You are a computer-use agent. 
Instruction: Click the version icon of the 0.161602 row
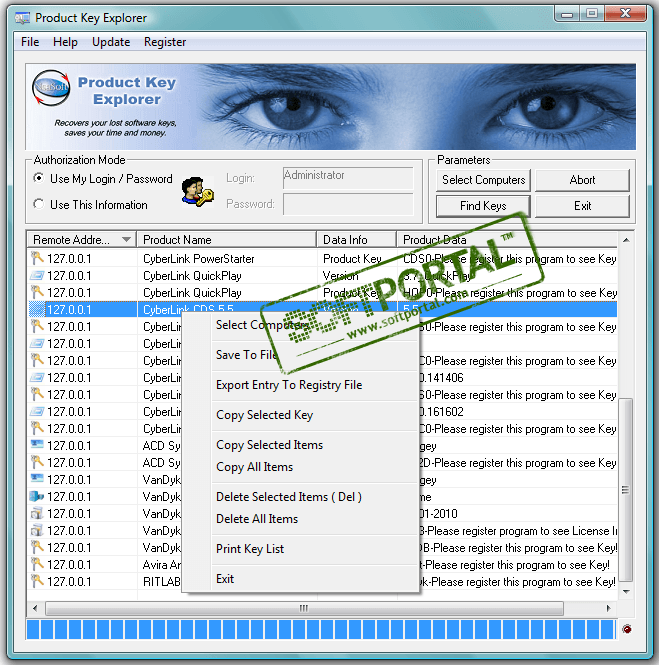(37, 411)
